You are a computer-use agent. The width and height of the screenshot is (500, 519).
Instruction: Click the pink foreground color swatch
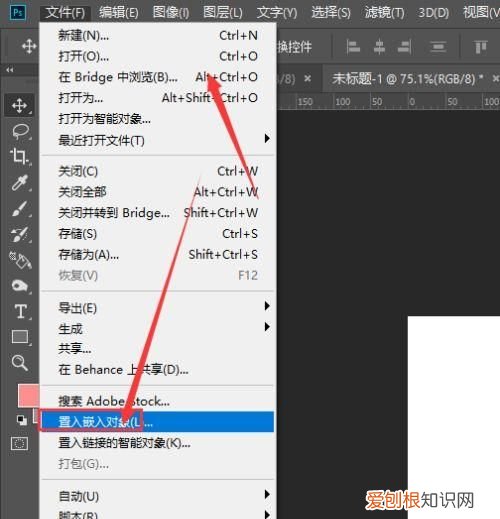point(29,395)
